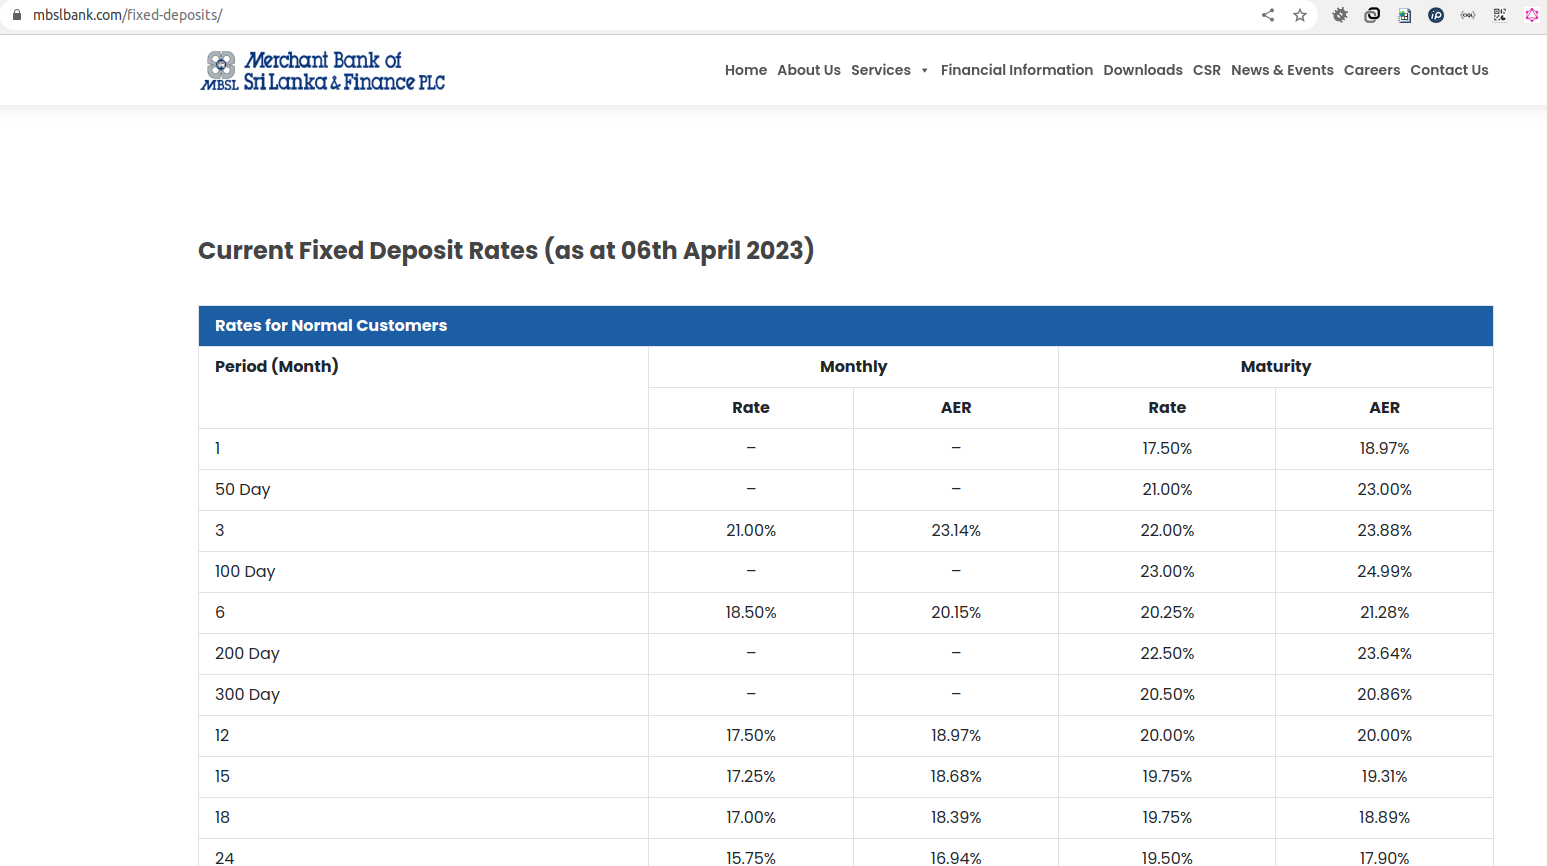Select the 18.97% monthly AER for 12 months
1547x866 pixels.
click(x=956, y=736)
